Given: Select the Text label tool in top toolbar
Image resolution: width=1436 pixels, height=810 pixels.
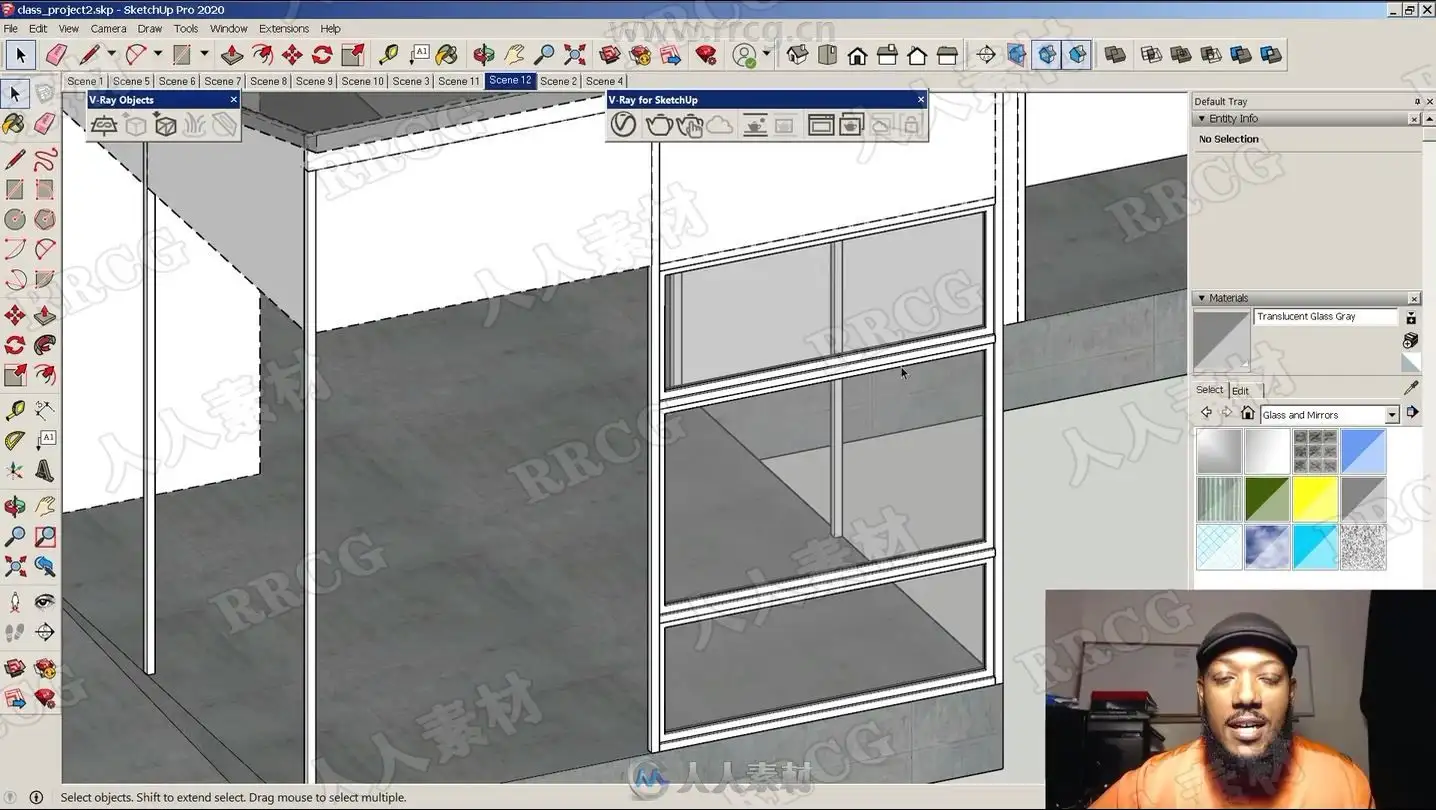Looking at the screenshot, I should (418, 54).
